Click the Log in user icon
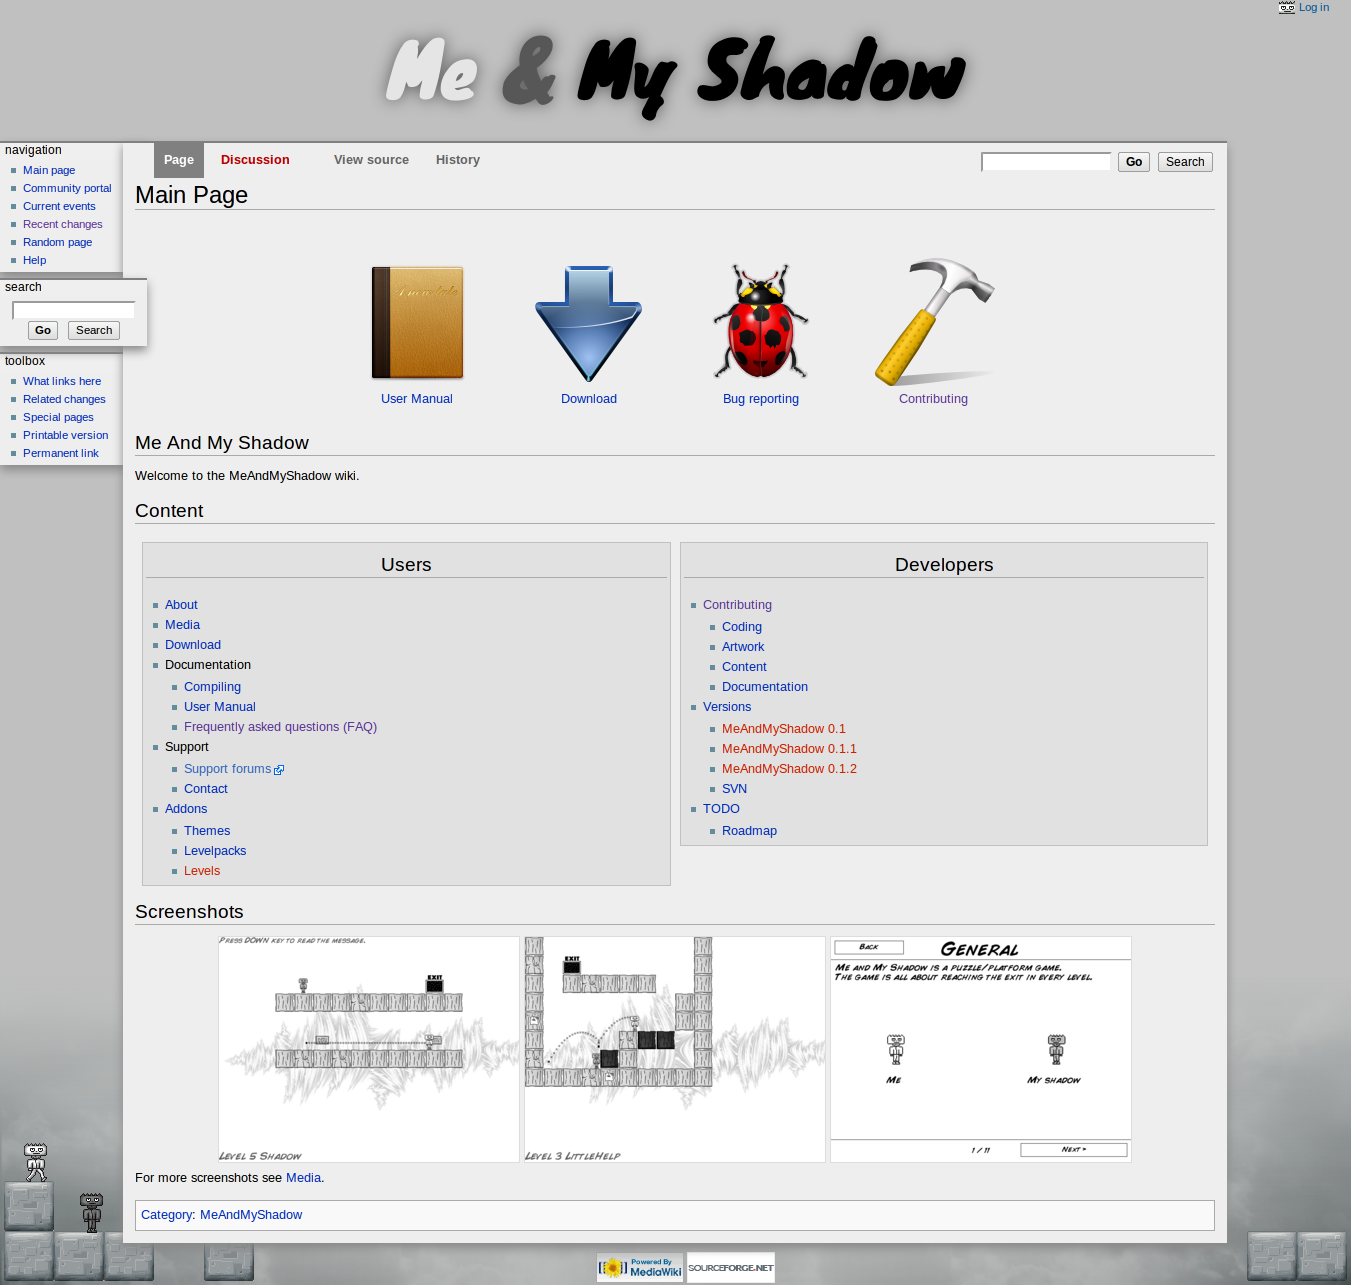This screenshot has height=1285, width=1351. click(1286, 8)
